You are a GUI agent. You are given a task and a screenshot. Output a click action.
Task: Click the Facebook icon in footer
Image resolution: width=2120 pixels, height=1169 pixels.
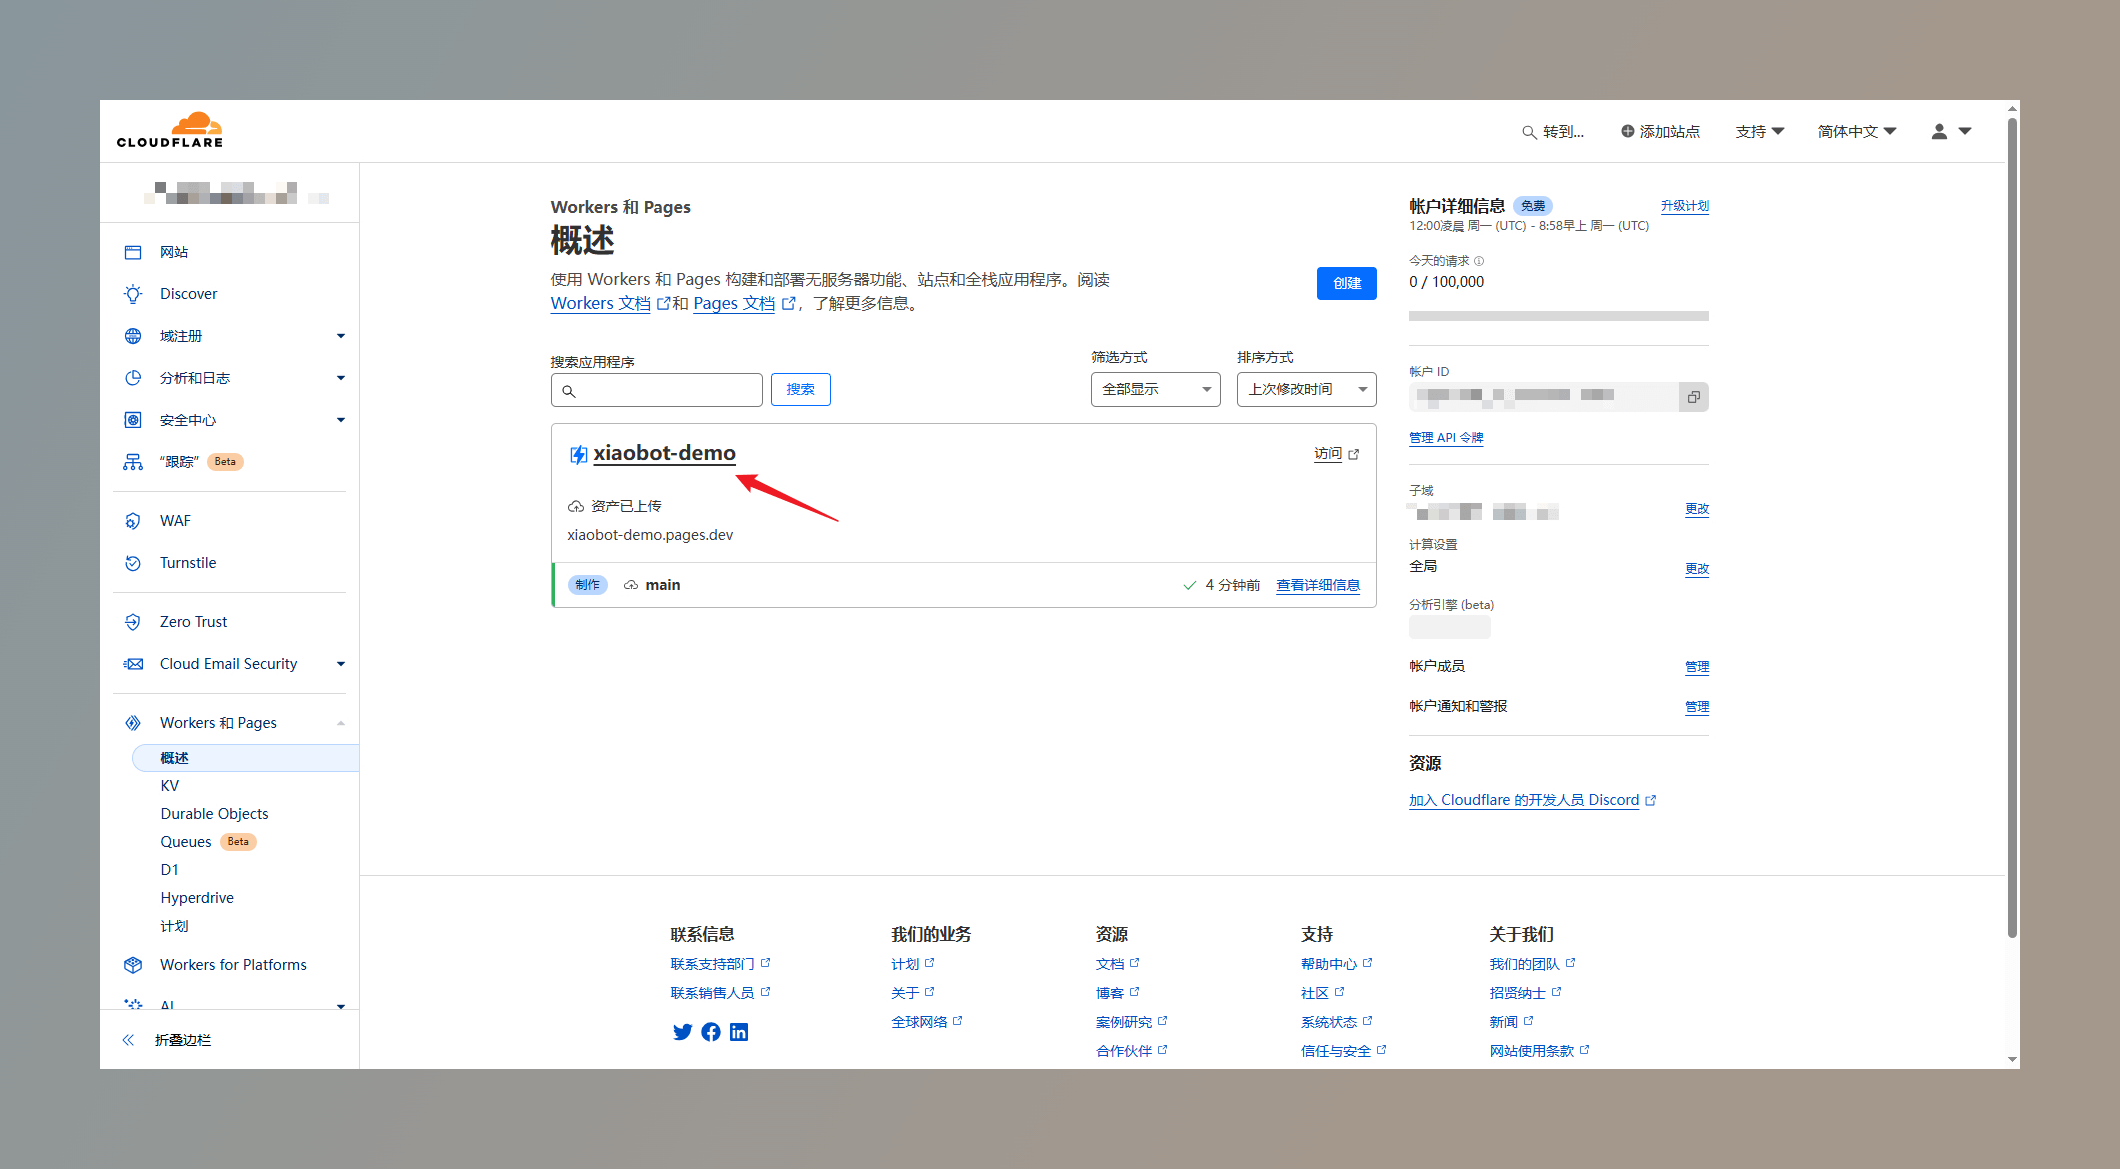[711, 1032]
